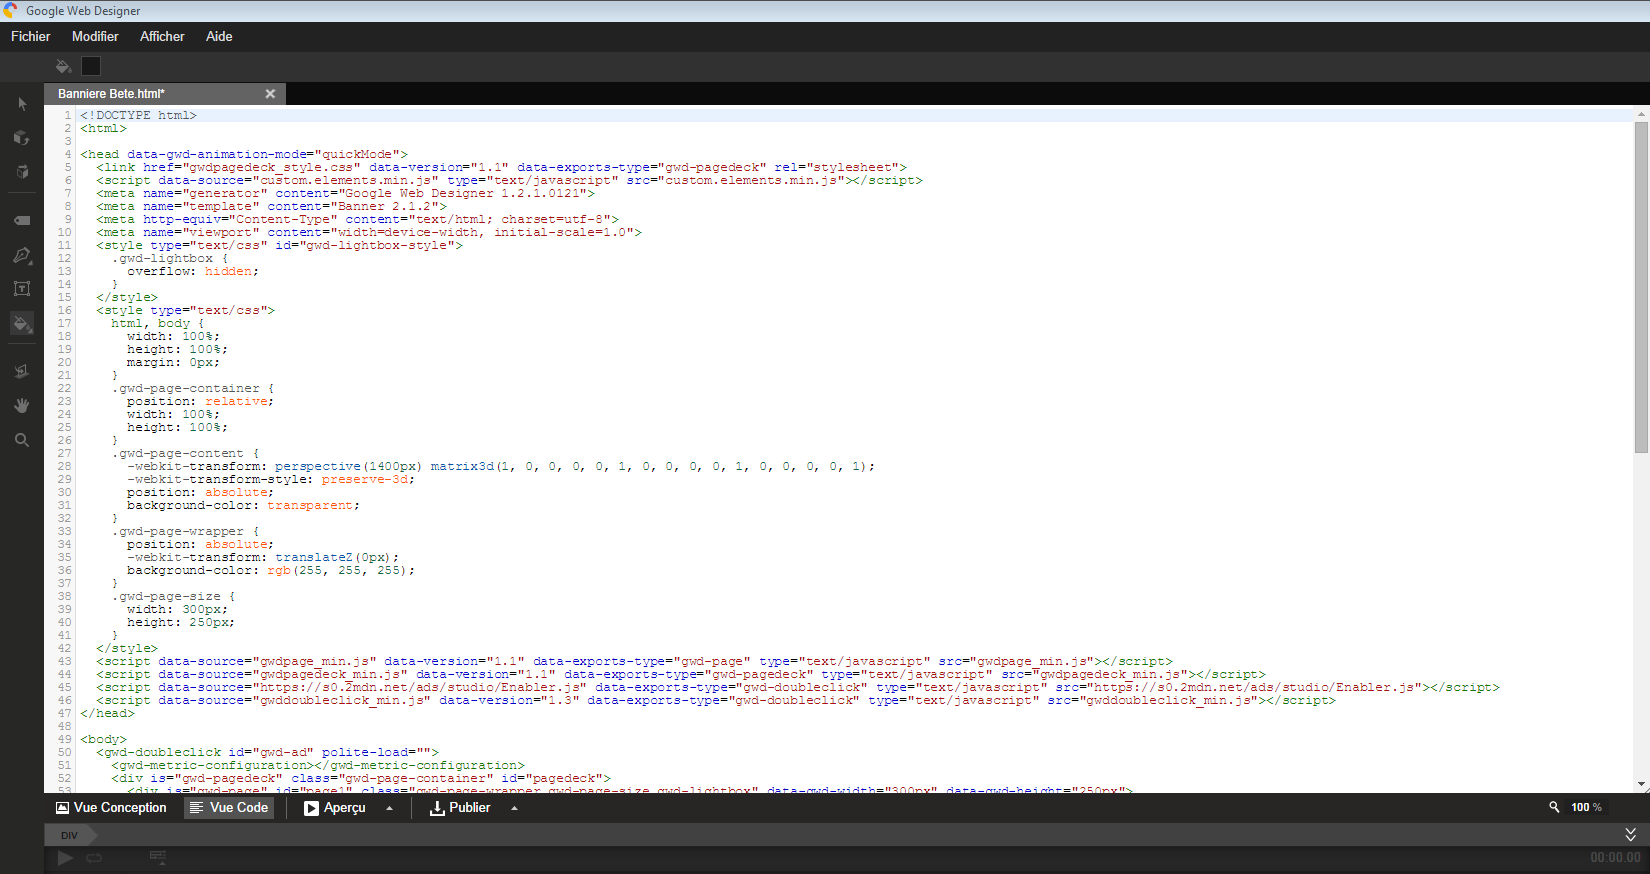Click the 100 % zoom value field
Viewport: 1650px width, 874px height.
pyautogui.click(x=1587, y=807)
